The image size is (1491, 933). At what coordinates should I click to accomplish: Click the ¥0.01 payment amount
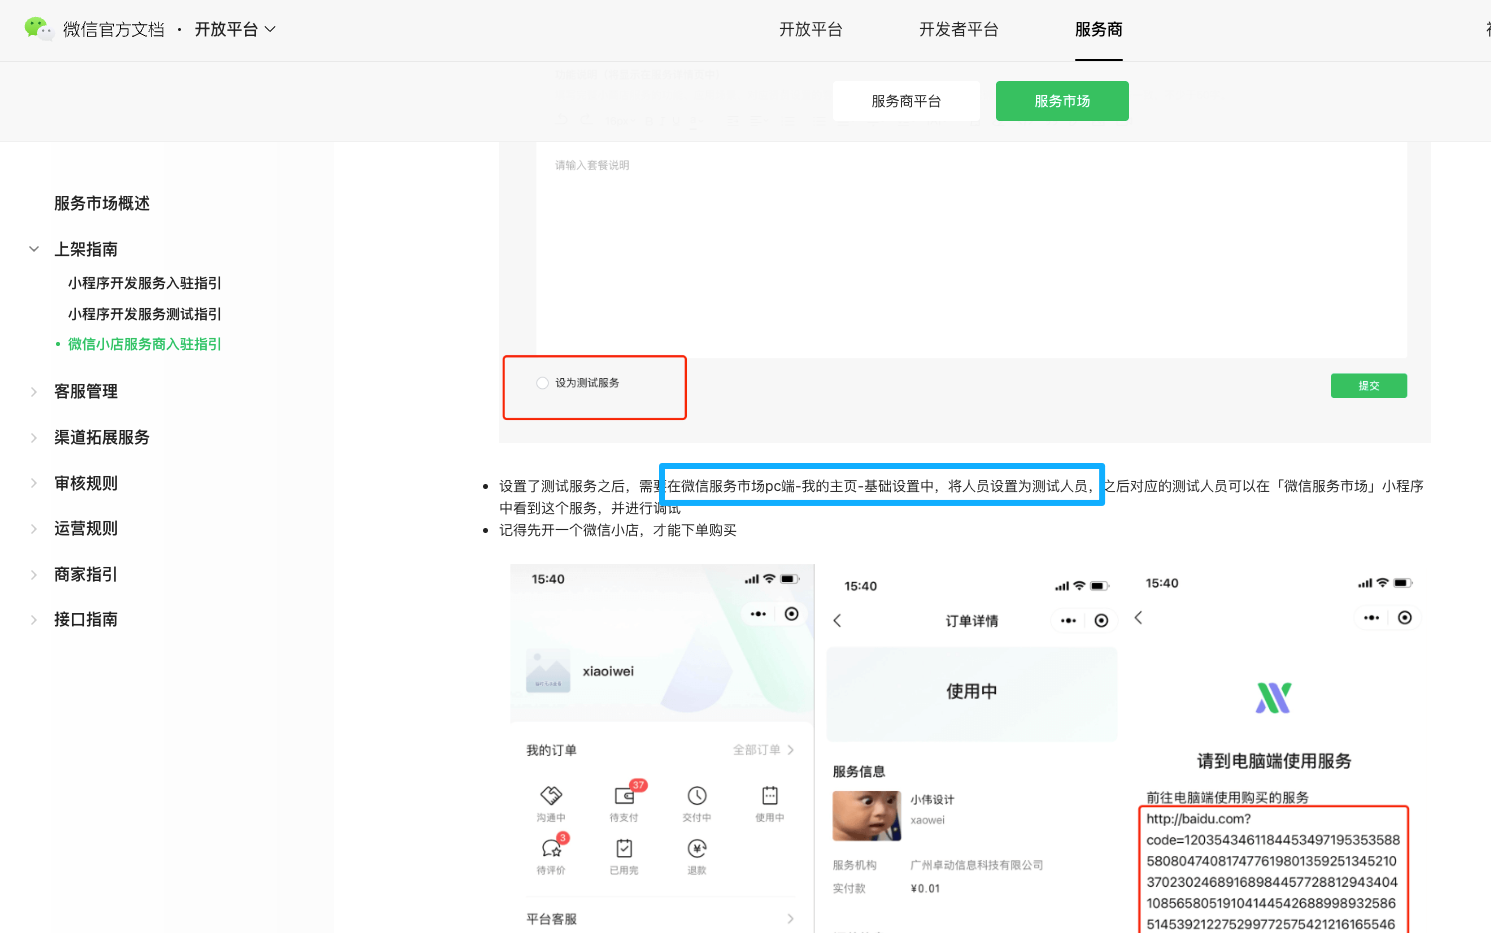925,888
